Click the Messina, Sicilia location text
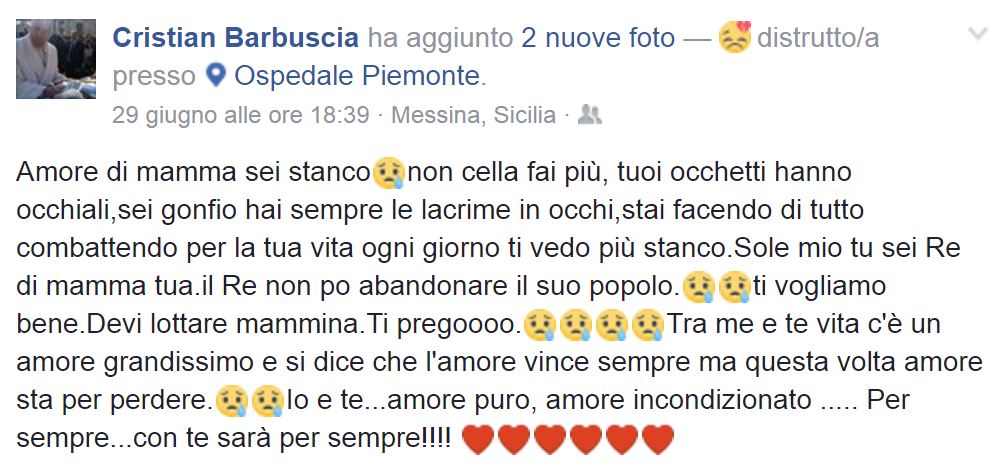1008x470 pixels. click(473, 115)
